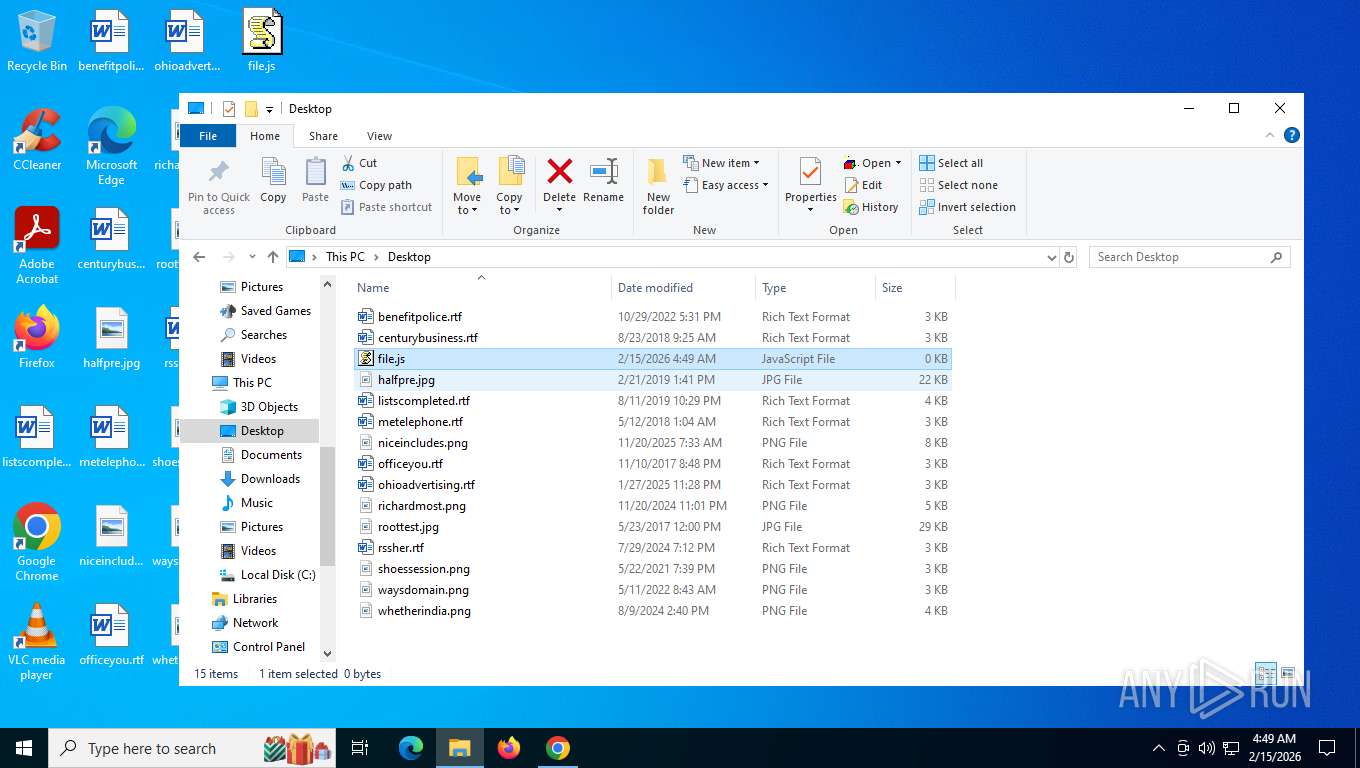This screenshot has height=768, width=1360.
Task: Select Downloads in navigation pane
Action: click(260, 479)
